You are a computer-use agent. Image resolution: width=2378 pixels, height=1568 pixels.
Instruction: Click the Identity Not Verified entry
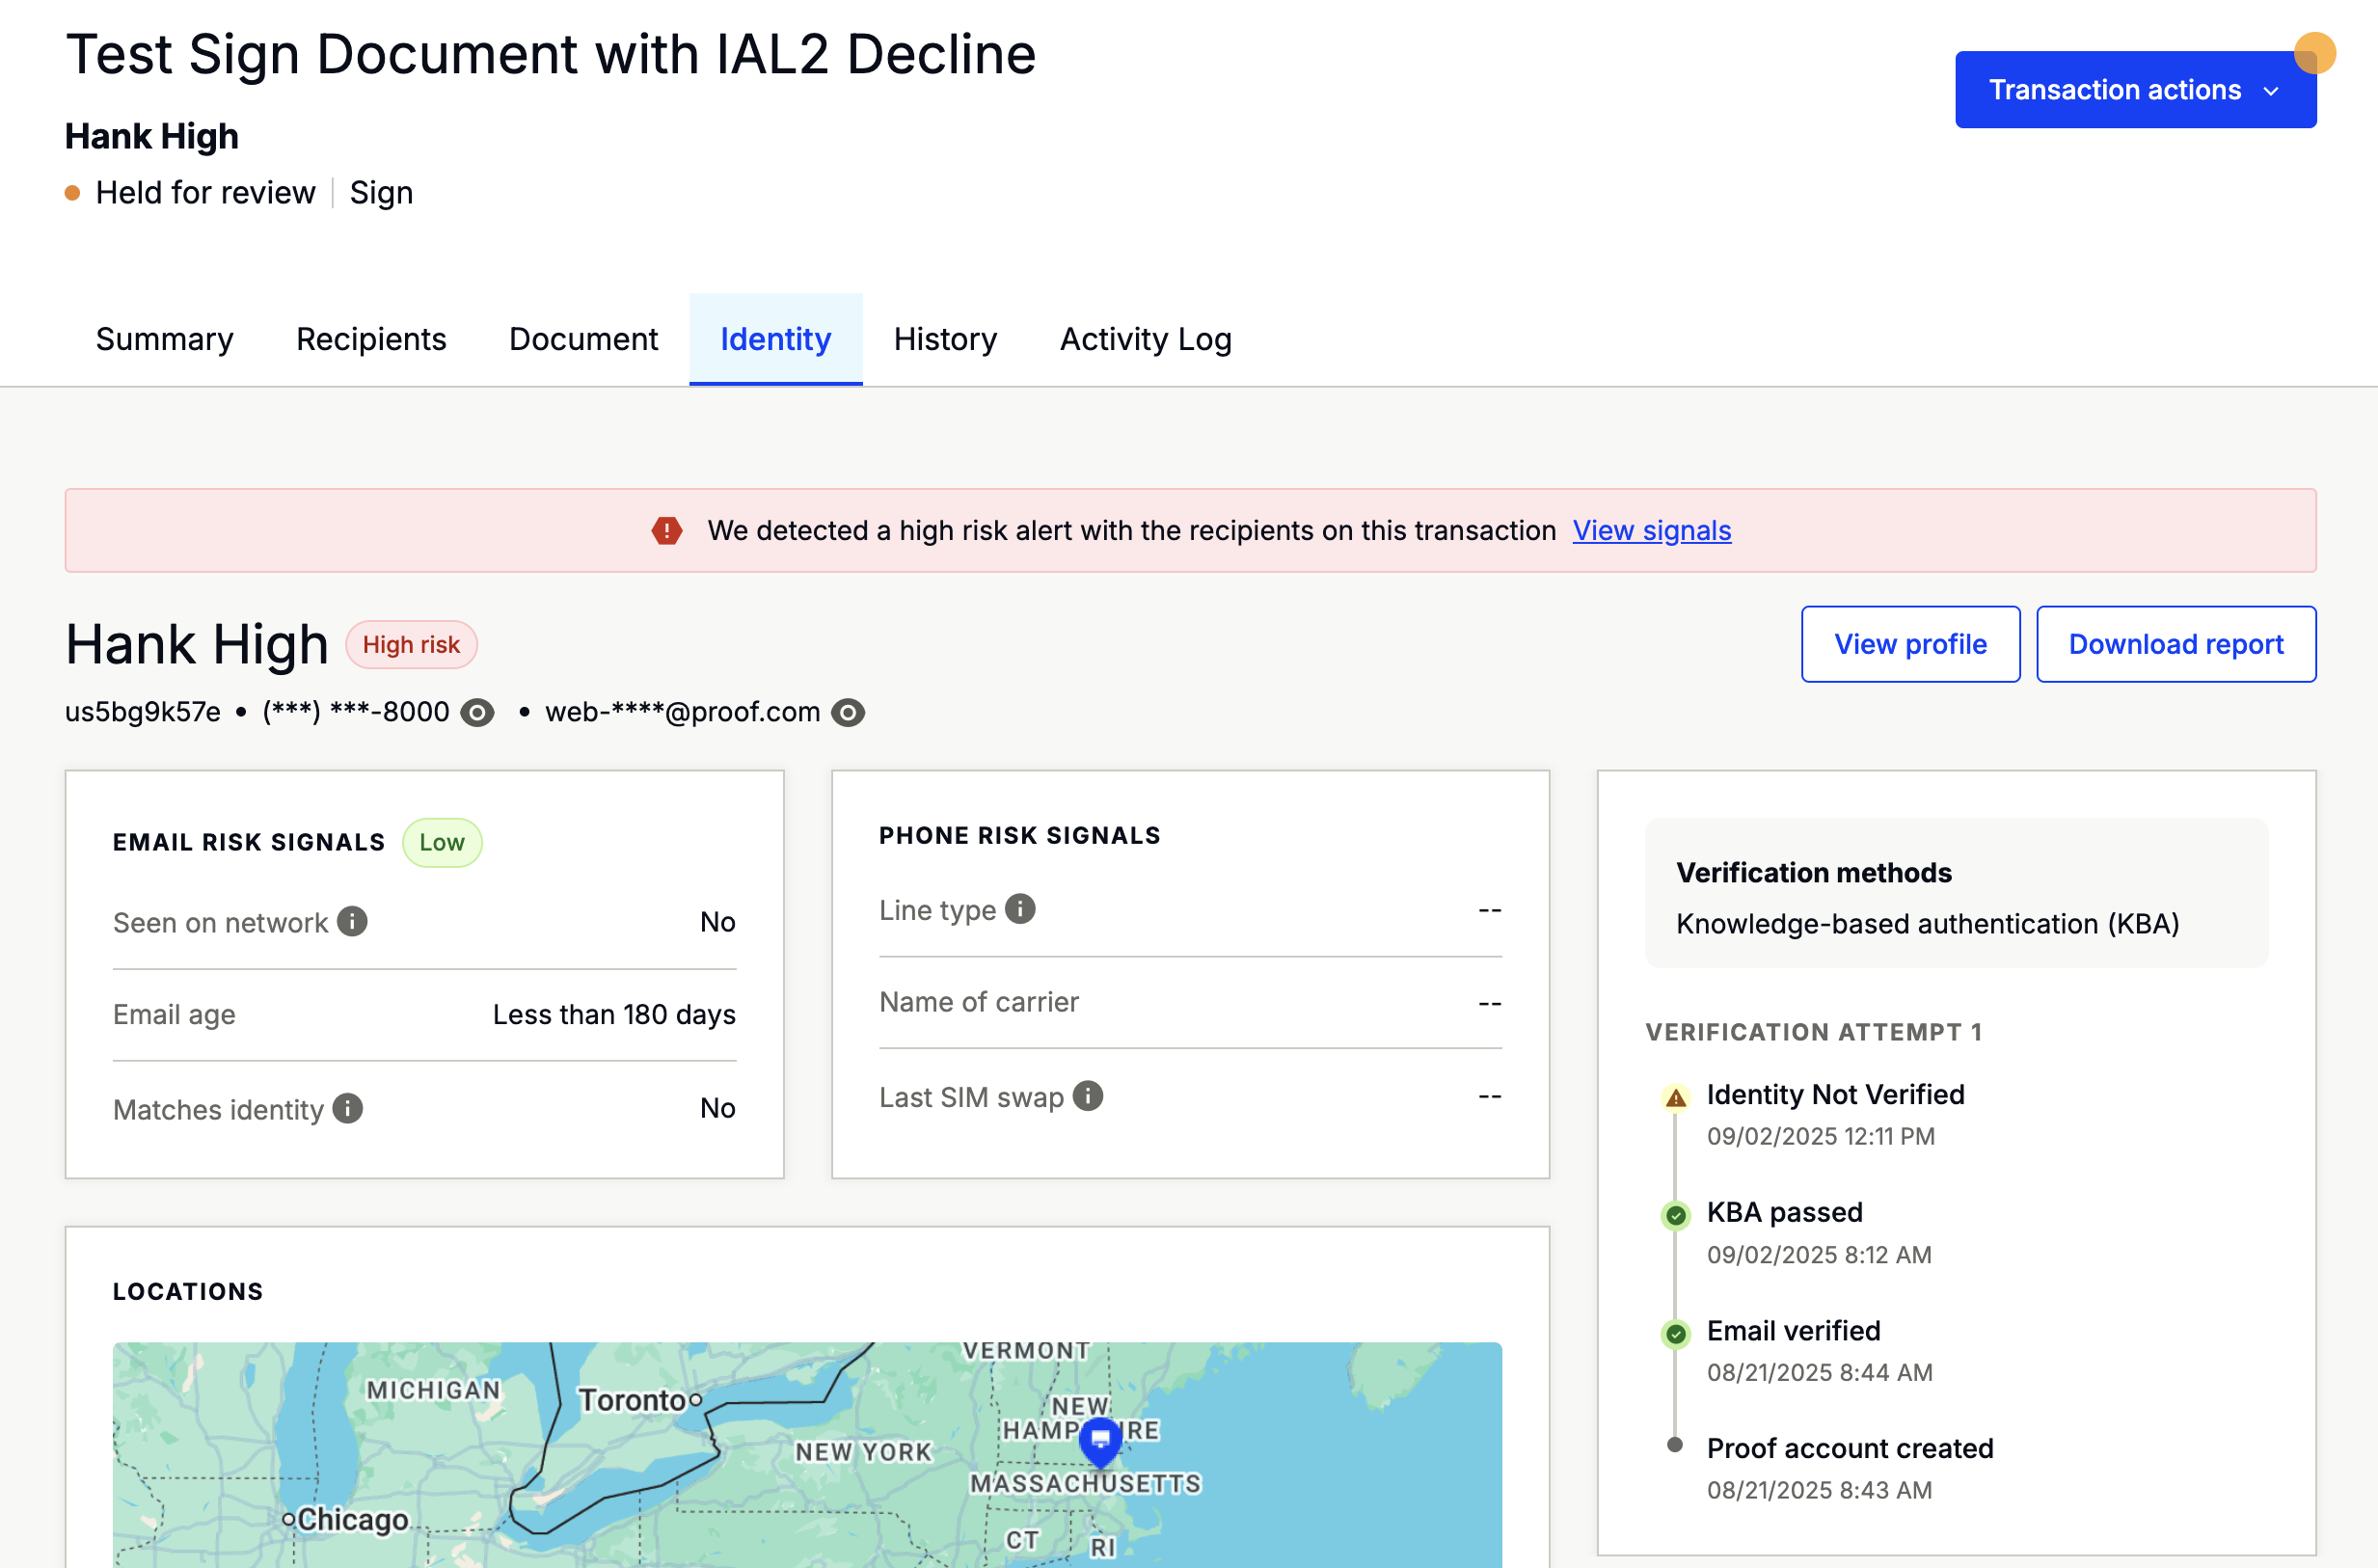pyautogui.click(x=1835, y=1094)
